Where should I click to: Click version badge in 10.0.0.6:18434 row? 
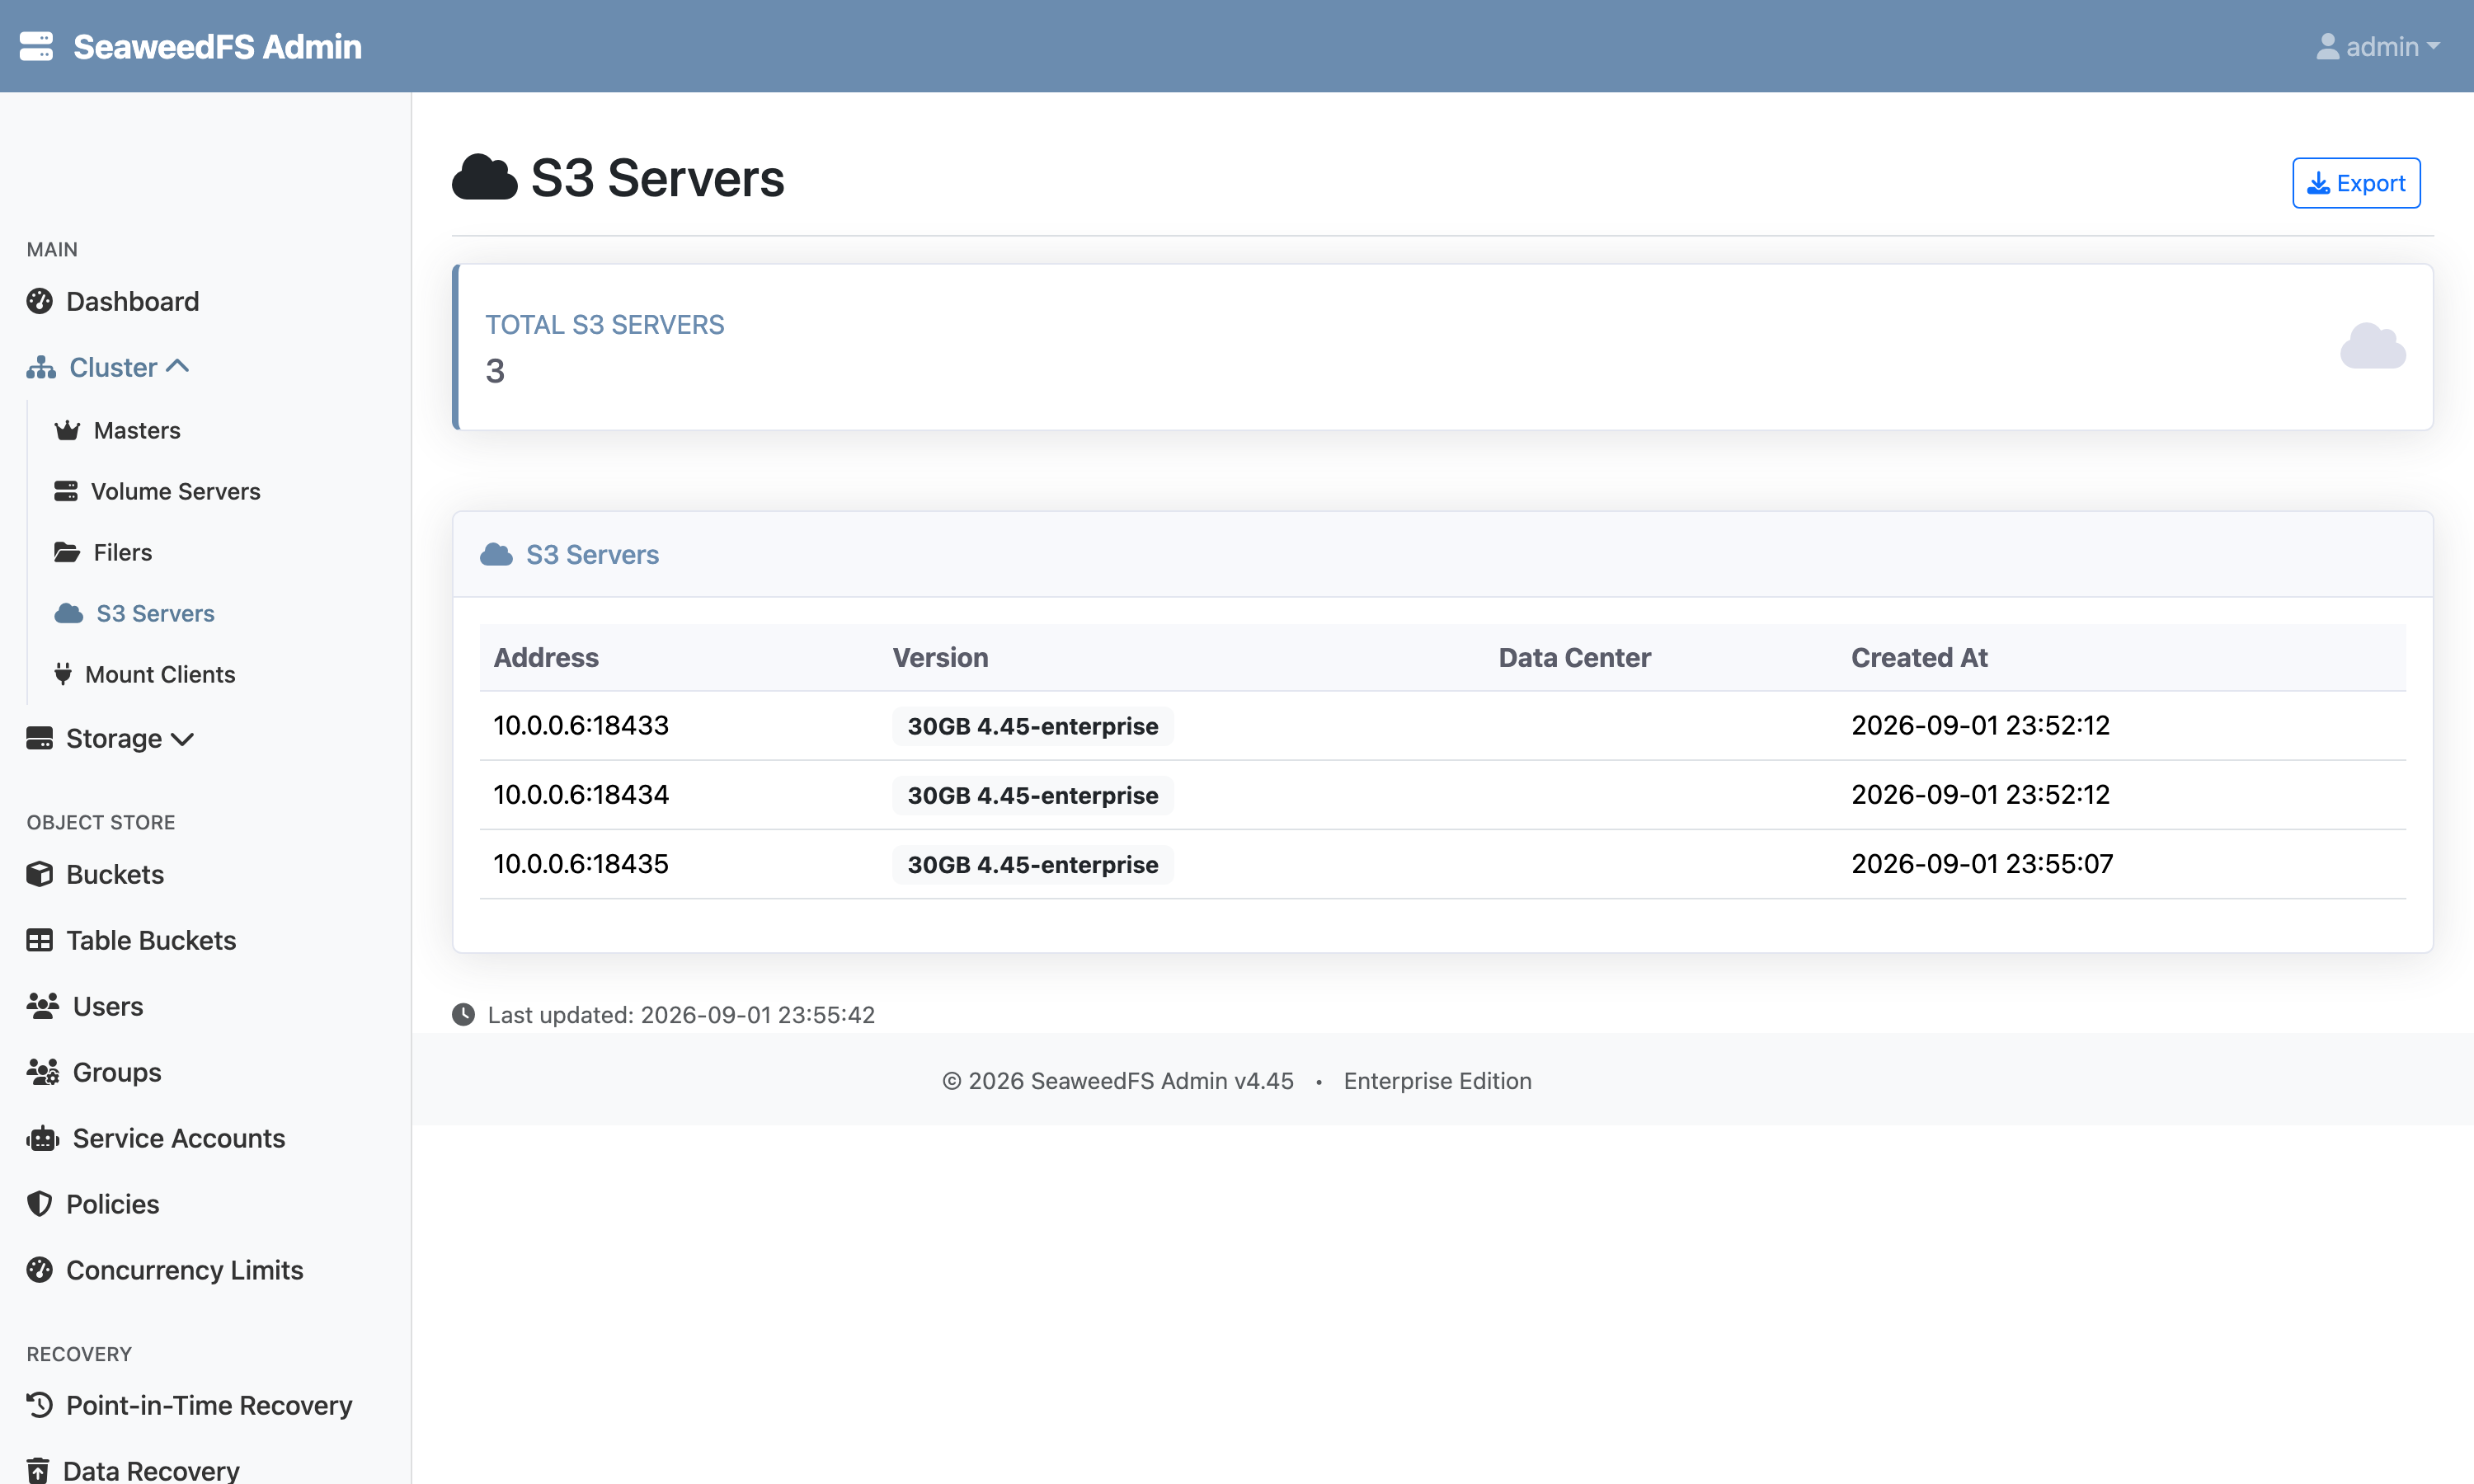point(1033,795)
